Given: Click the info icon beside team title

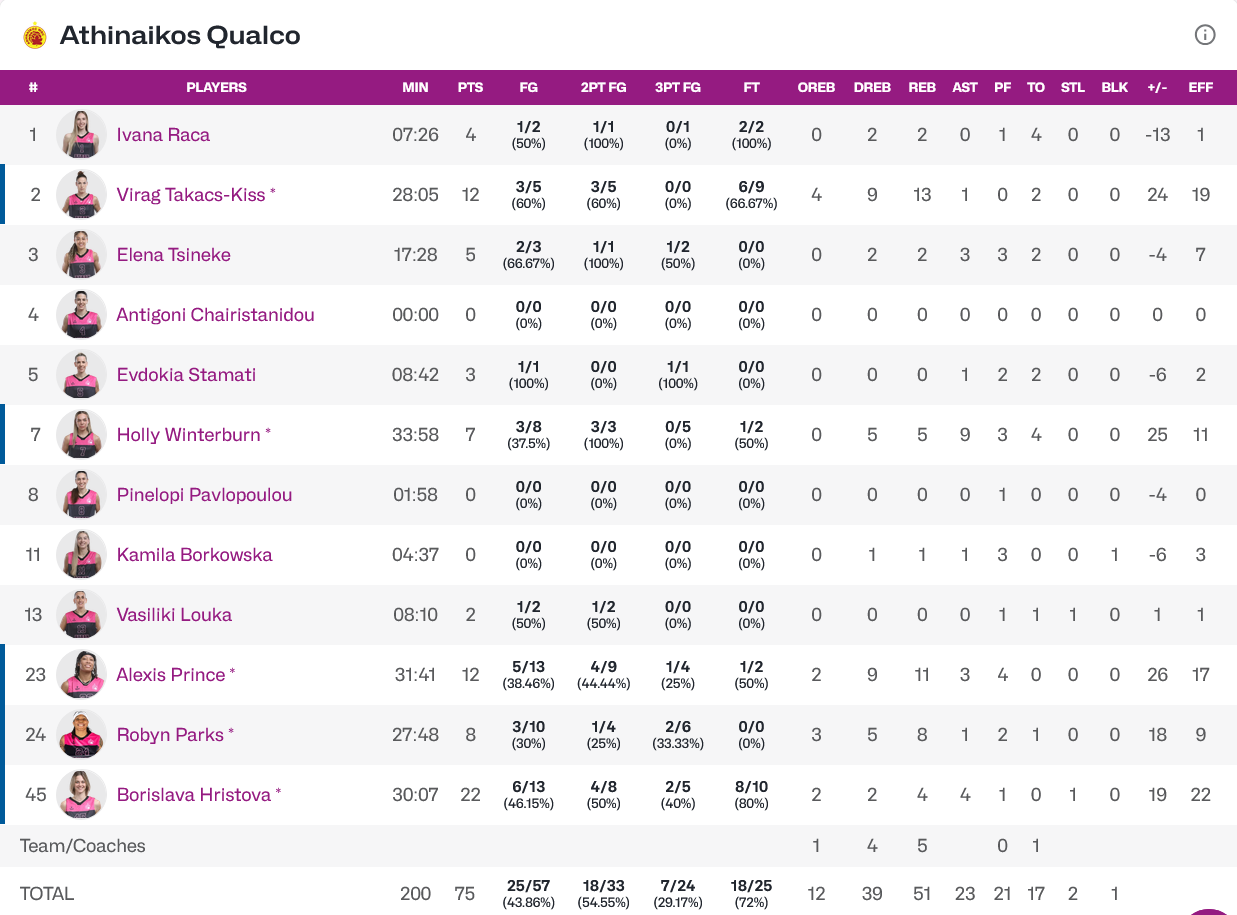Looking at the screenshot, I should point(1205,35).
